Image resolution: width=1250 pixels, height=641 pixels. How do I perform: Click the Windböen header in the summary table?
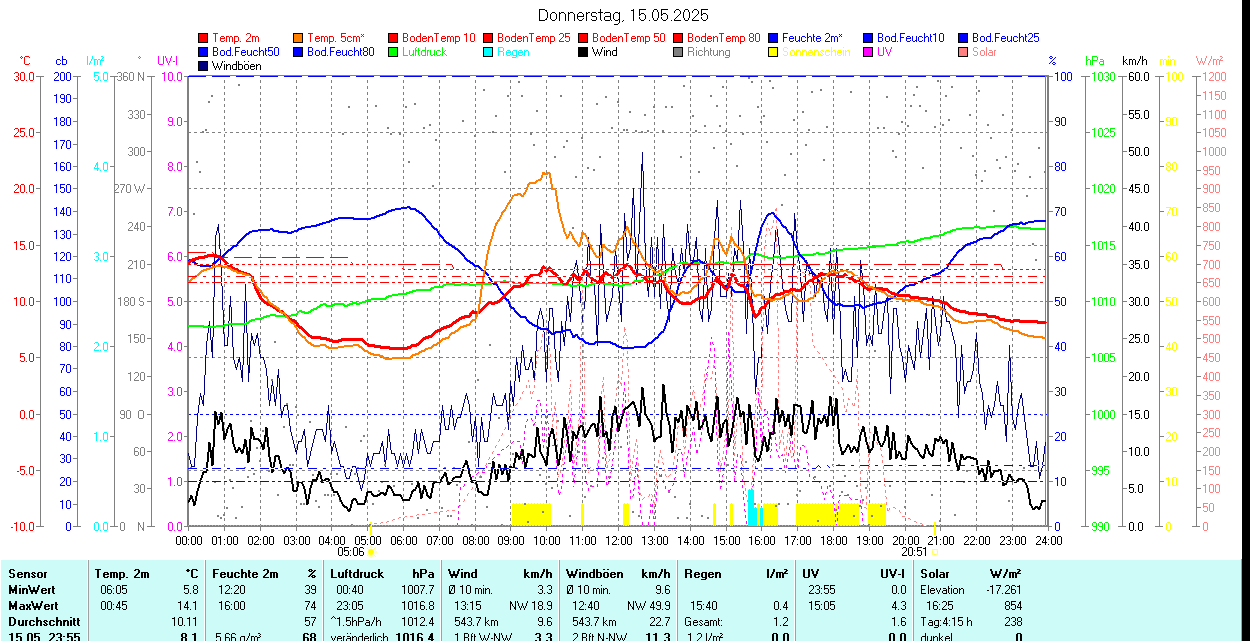[593, 574]
